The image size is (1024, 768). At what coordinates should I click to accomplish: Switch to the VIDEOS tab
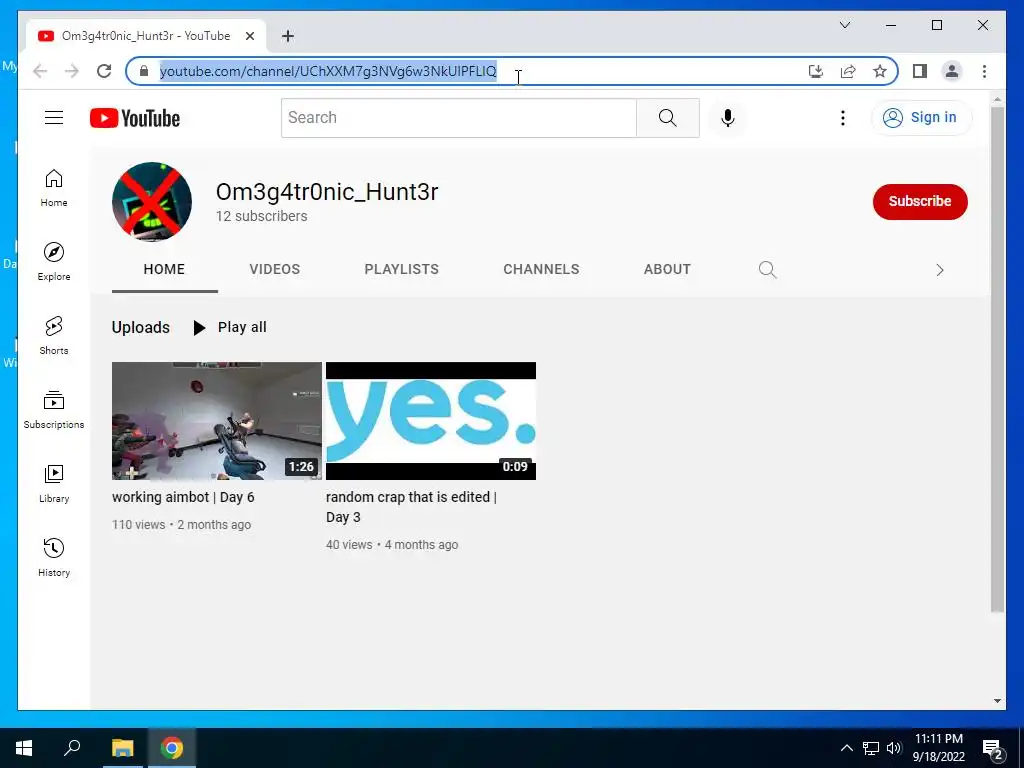point(274,269)
